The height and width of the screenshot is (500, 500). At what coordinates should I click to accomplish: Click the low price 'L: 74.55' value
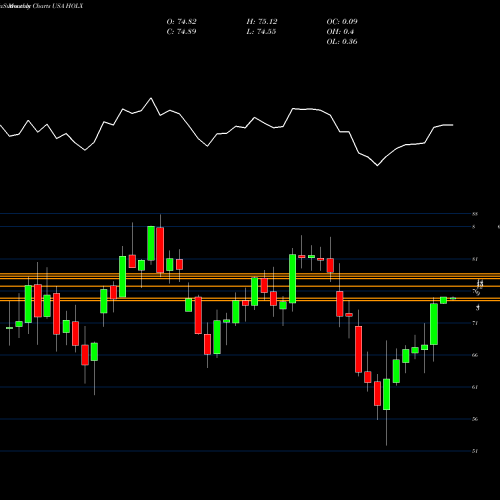coord(261,32)
